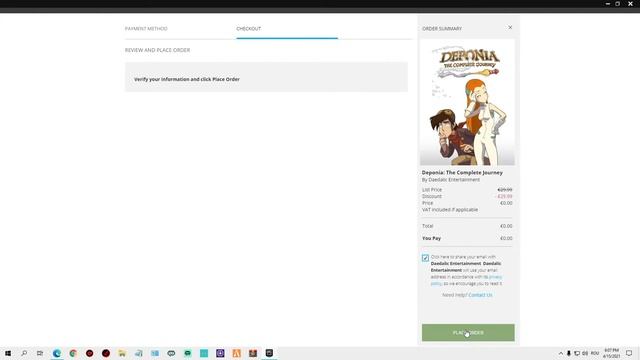Open the microphone tray icon
The height and width of the screenshot is (360, 640).
coord(569,353)
